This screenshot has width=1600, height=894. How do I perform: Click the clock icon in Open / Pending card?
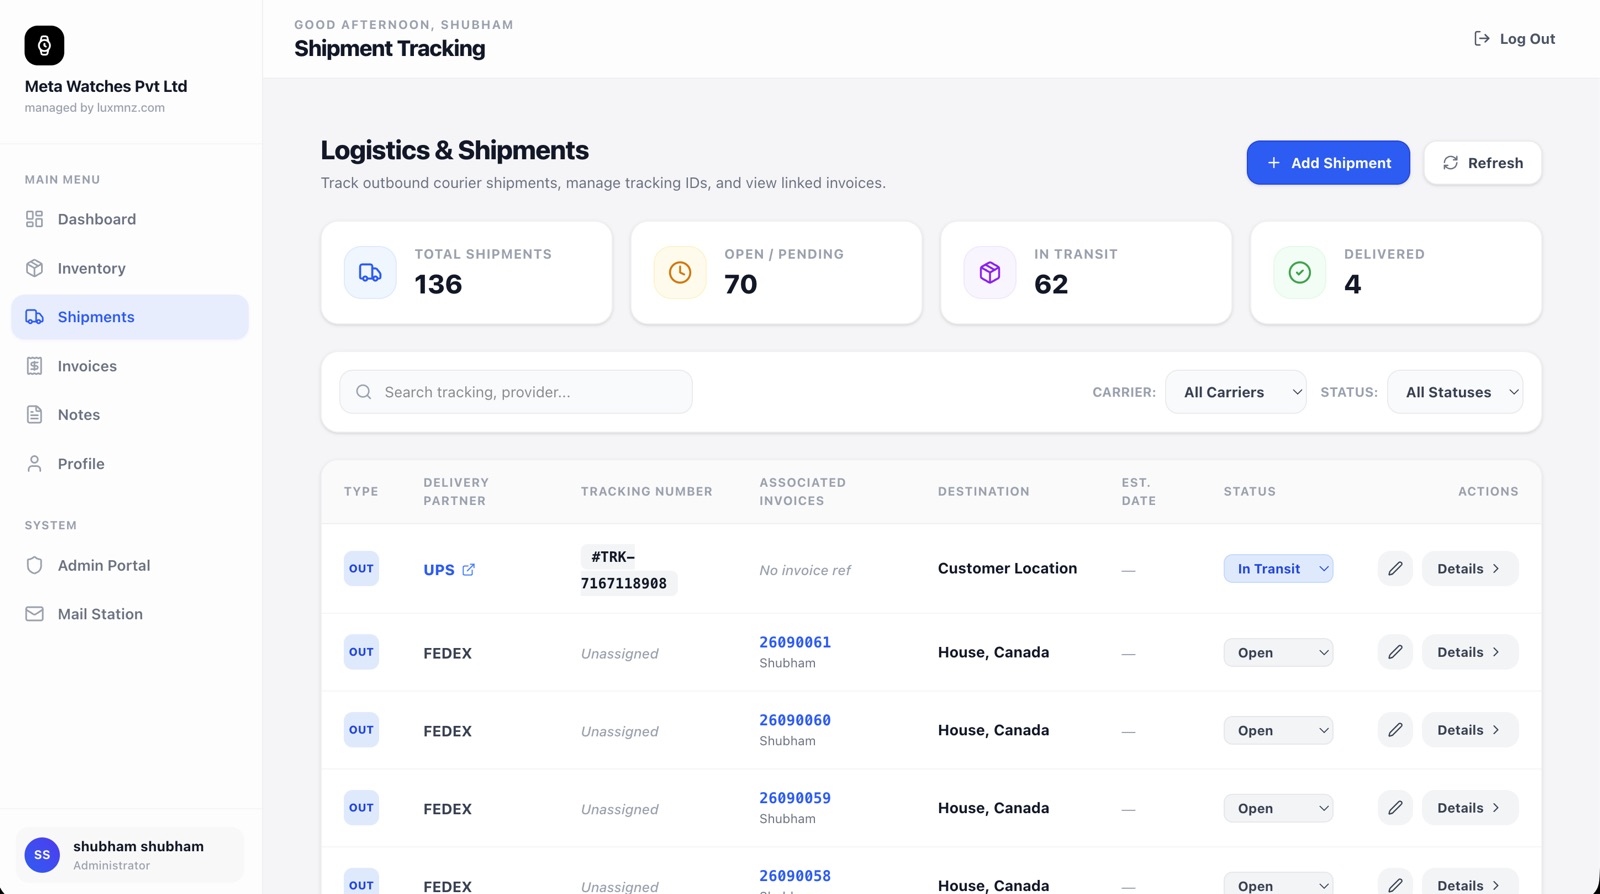click(x=680, y=272)
